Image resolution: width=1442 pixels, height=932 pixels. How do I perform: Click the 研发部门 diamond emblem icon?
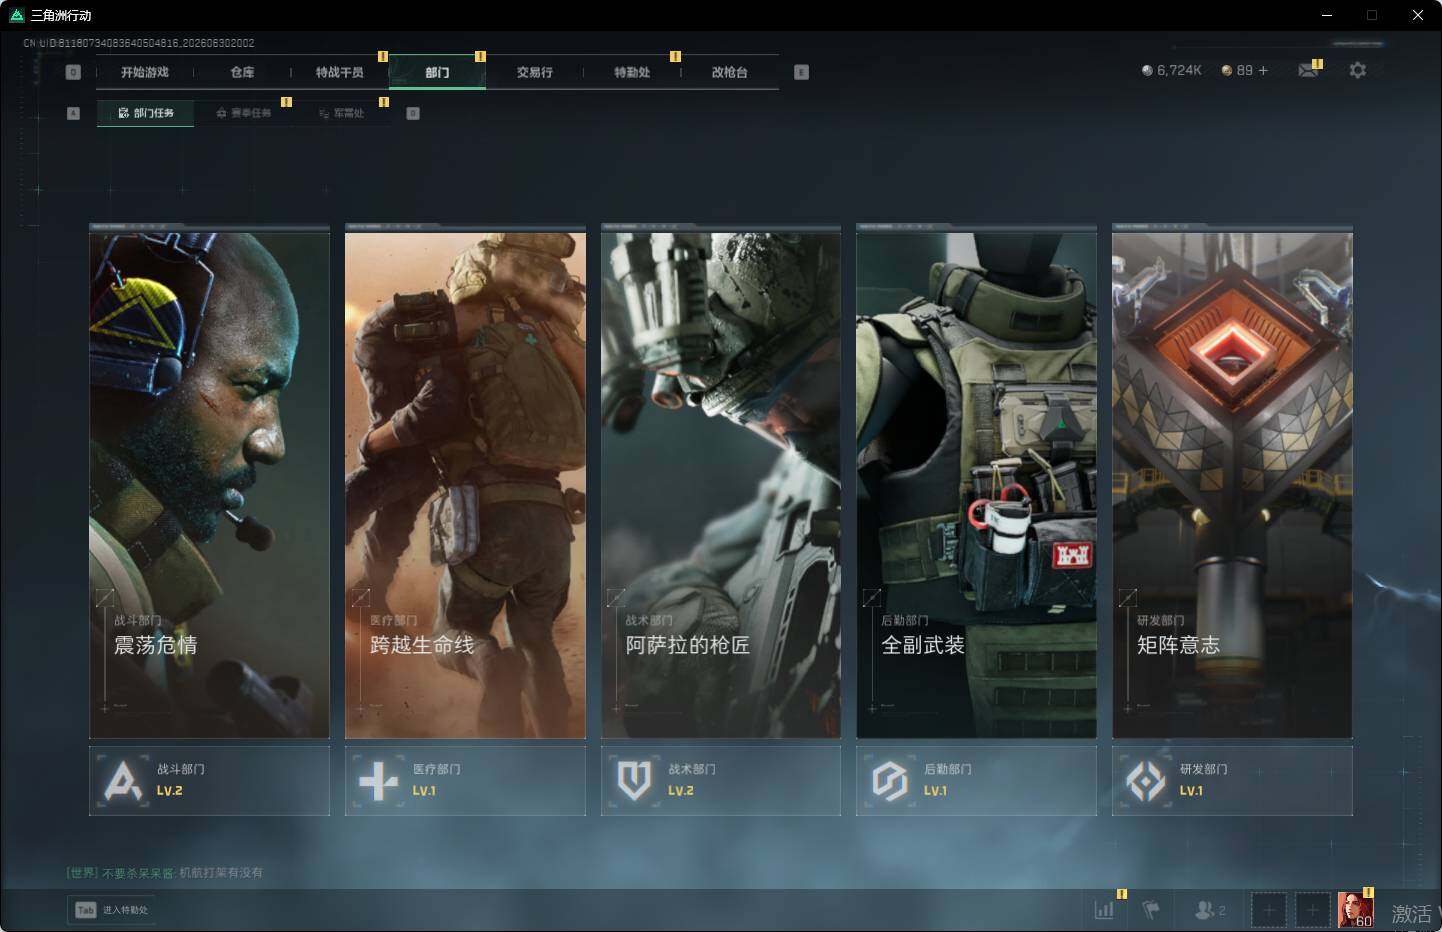pyautogui.click(x=1145, y=780)
